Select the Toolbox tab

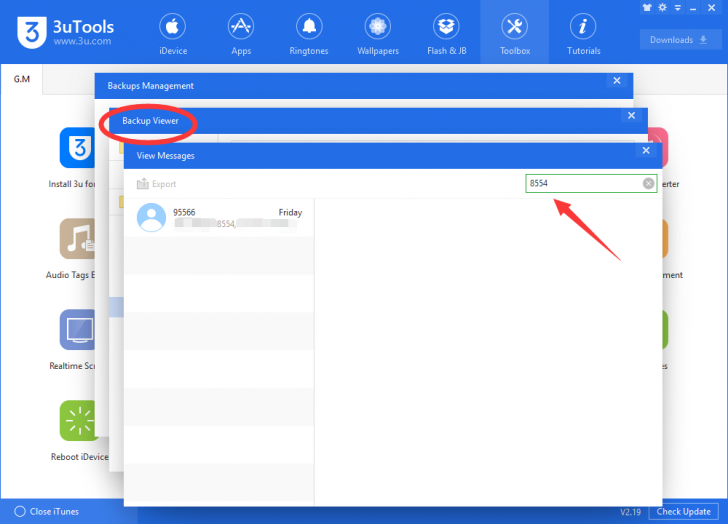click(514, 32)
